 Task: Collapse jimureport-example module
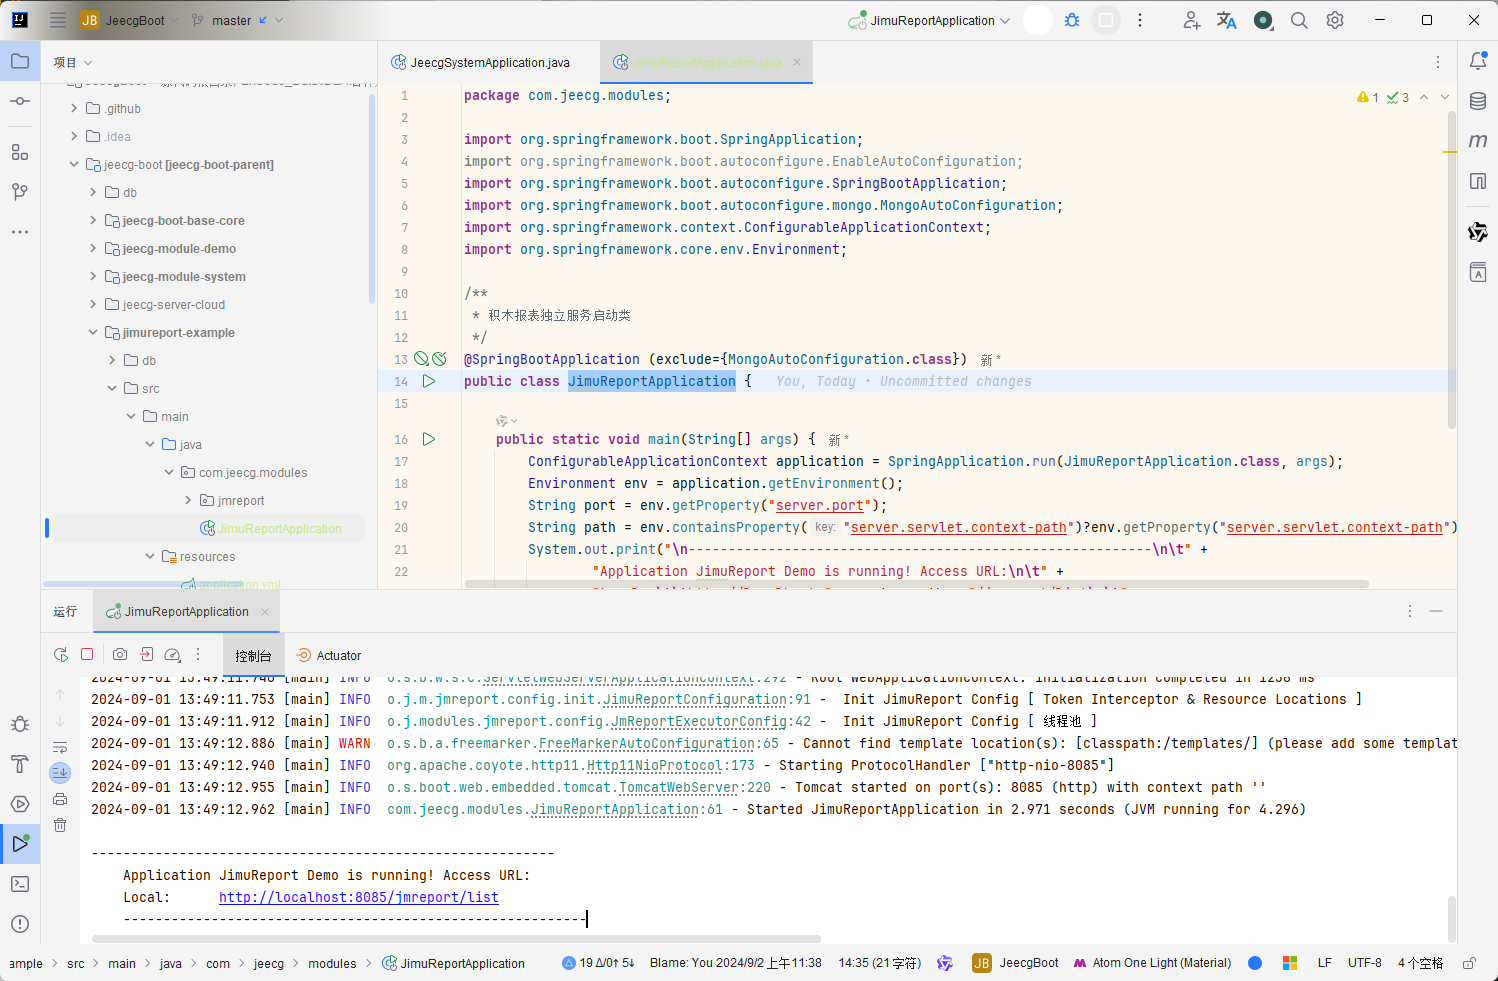93,332
